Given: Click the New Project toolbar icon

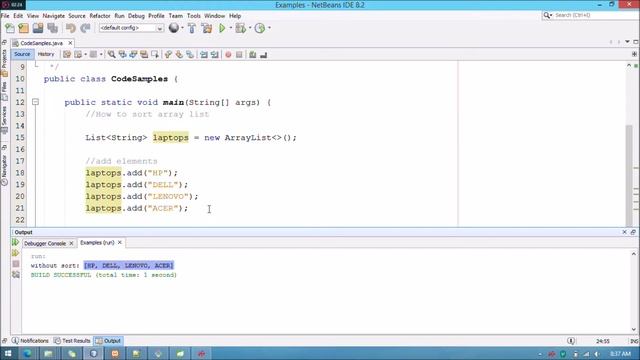Looking at the screenshot, I should (x=24, y=28).
